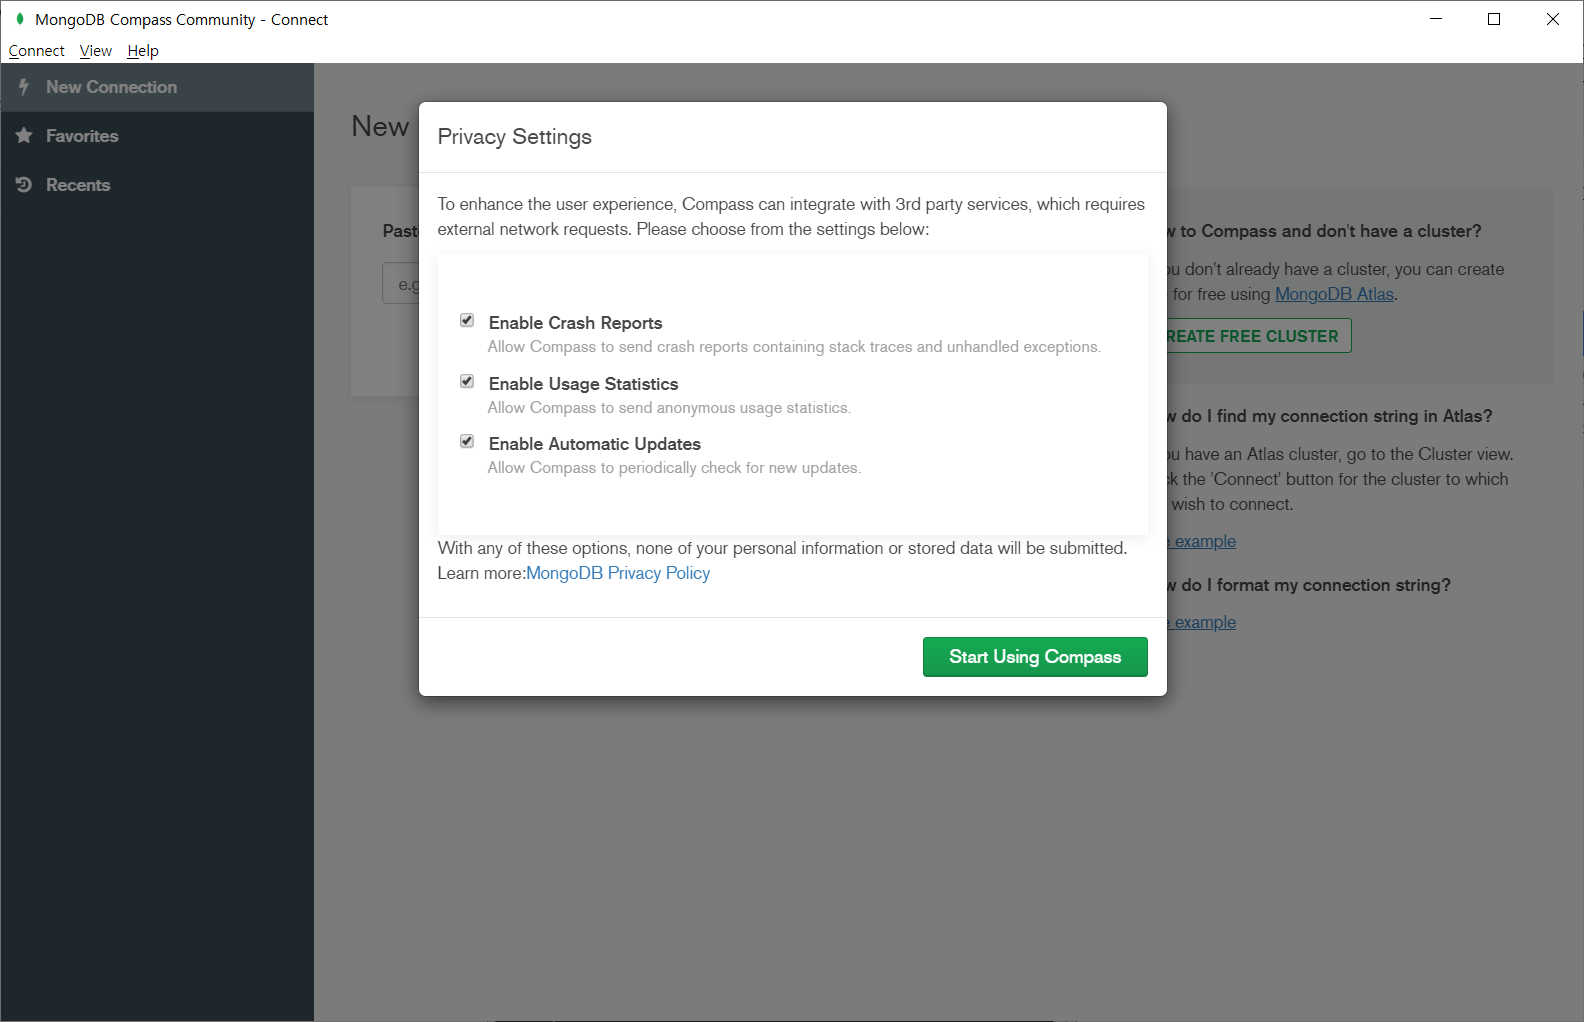This screenshot has width=1584, height=1022.
Task: Click the Create Free Cluster button
Action: tap(1259, 336)
